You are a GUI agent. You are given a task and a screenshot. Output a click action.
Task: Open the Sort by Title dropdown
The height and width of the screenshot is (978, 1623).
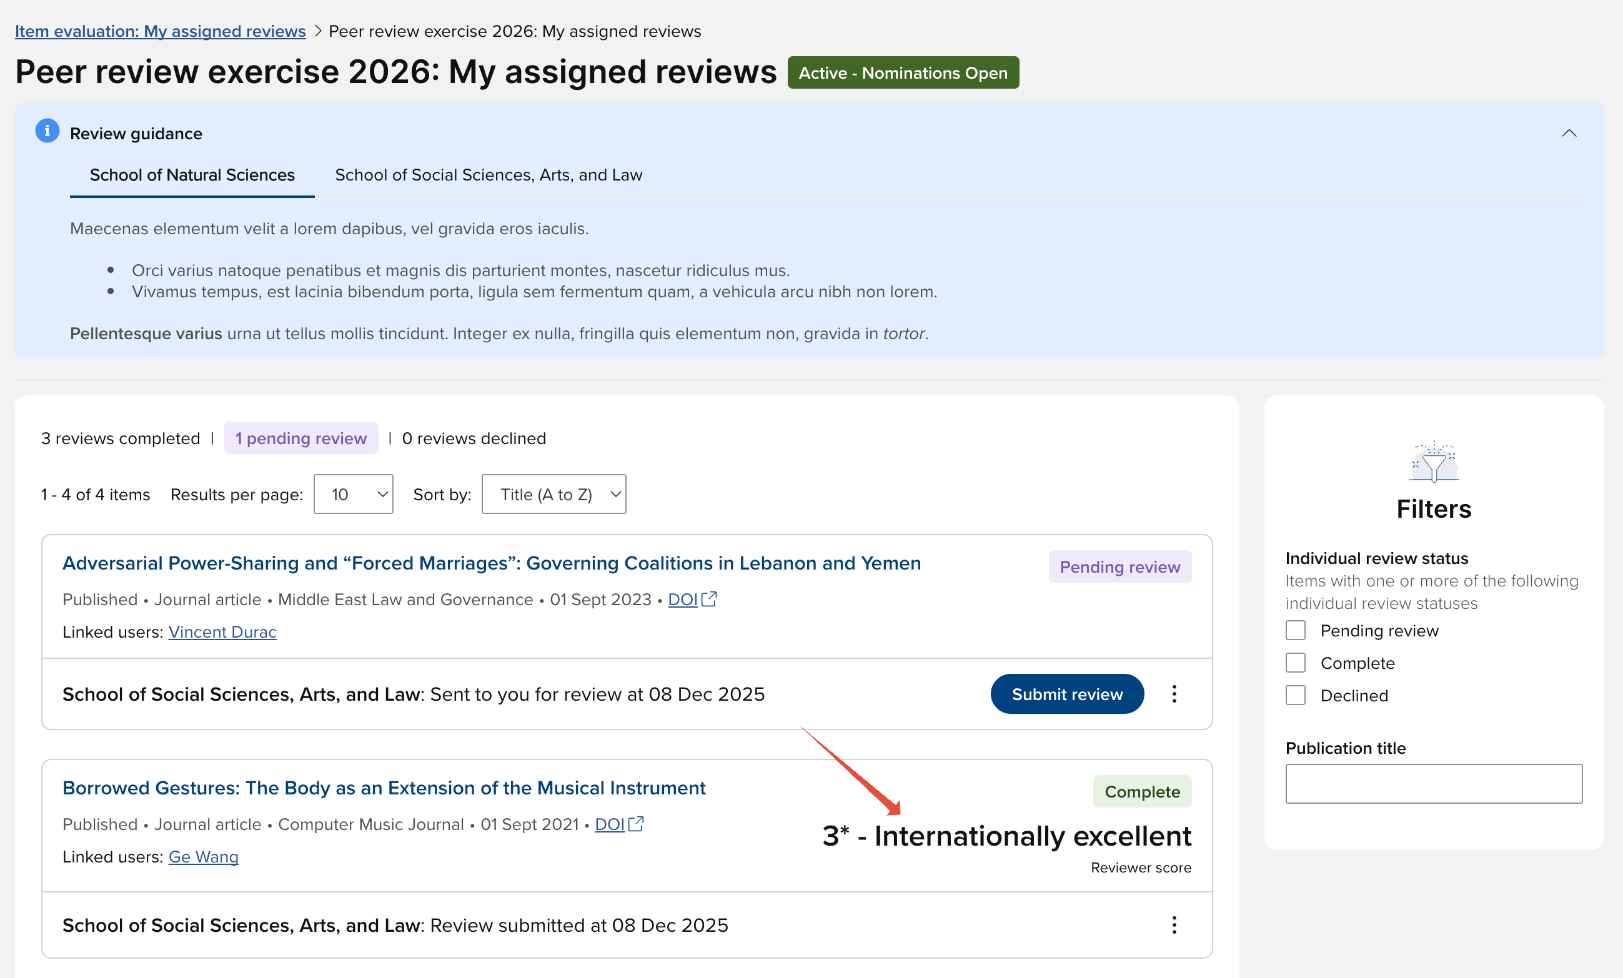554,494
